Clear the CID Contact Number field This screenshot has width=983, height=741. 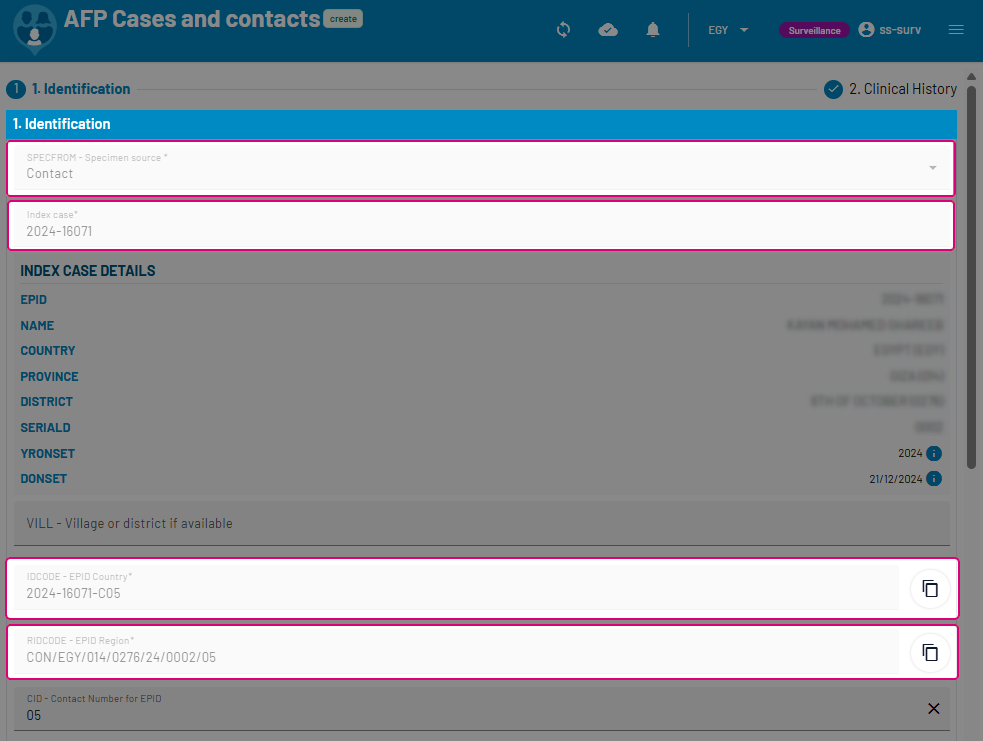[934, 708]
